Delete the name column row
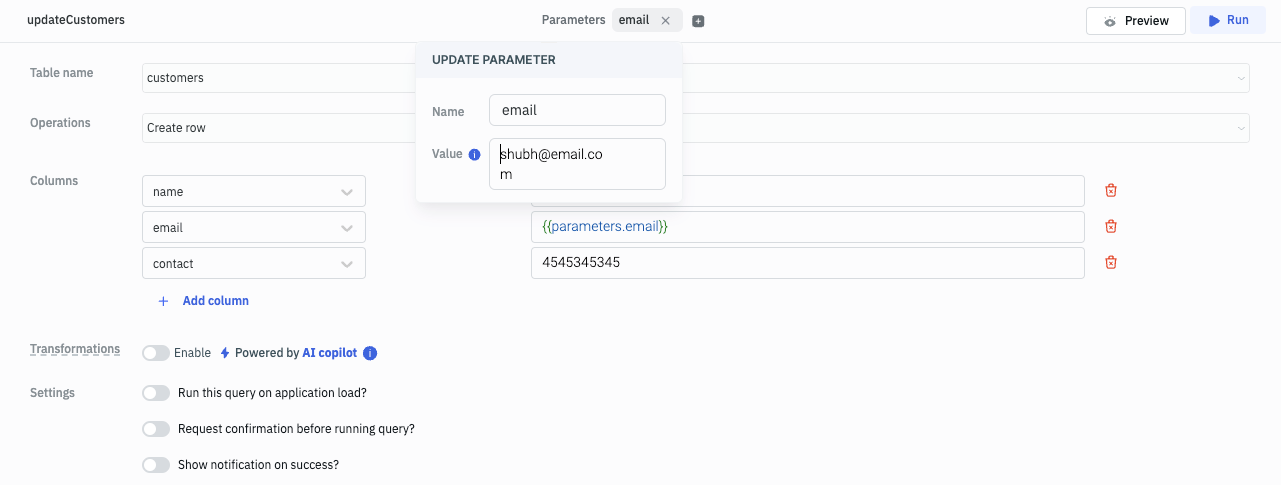The image size is (1281, 485). pyautogui.click(x=1110, y=191)
